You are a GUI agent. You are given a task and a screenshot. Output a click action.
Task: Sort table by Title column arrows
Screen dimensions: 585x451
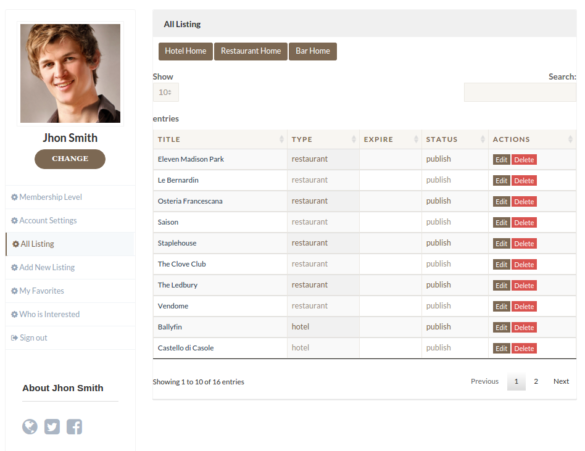pyautogui.click(x=282, y=139)
